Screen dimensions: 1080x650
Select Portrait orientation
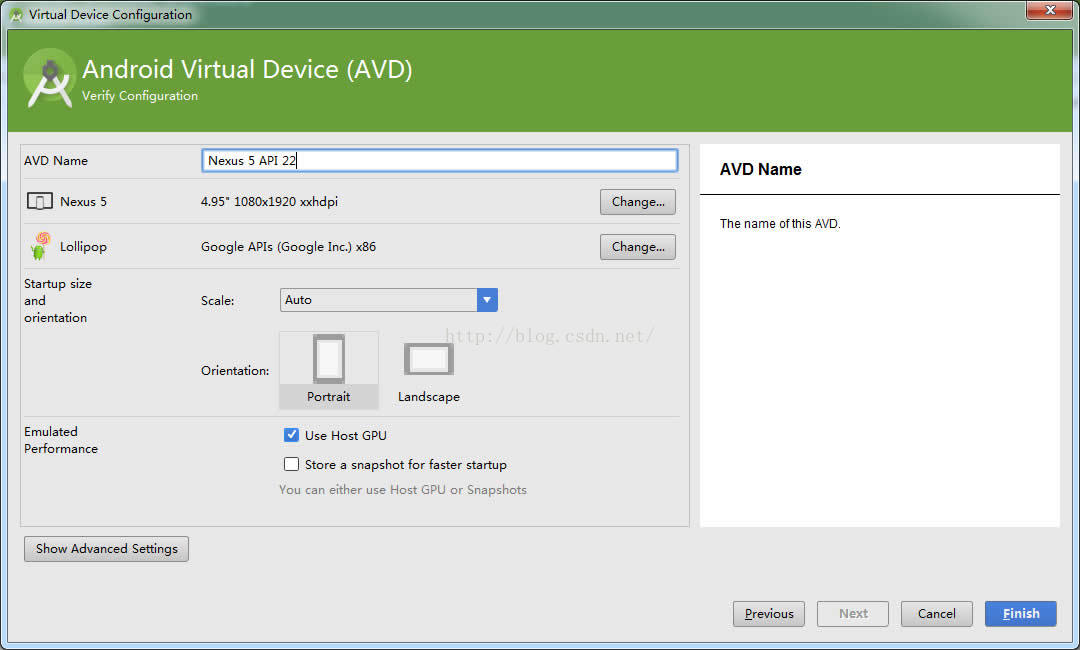(x=329, y=370)
